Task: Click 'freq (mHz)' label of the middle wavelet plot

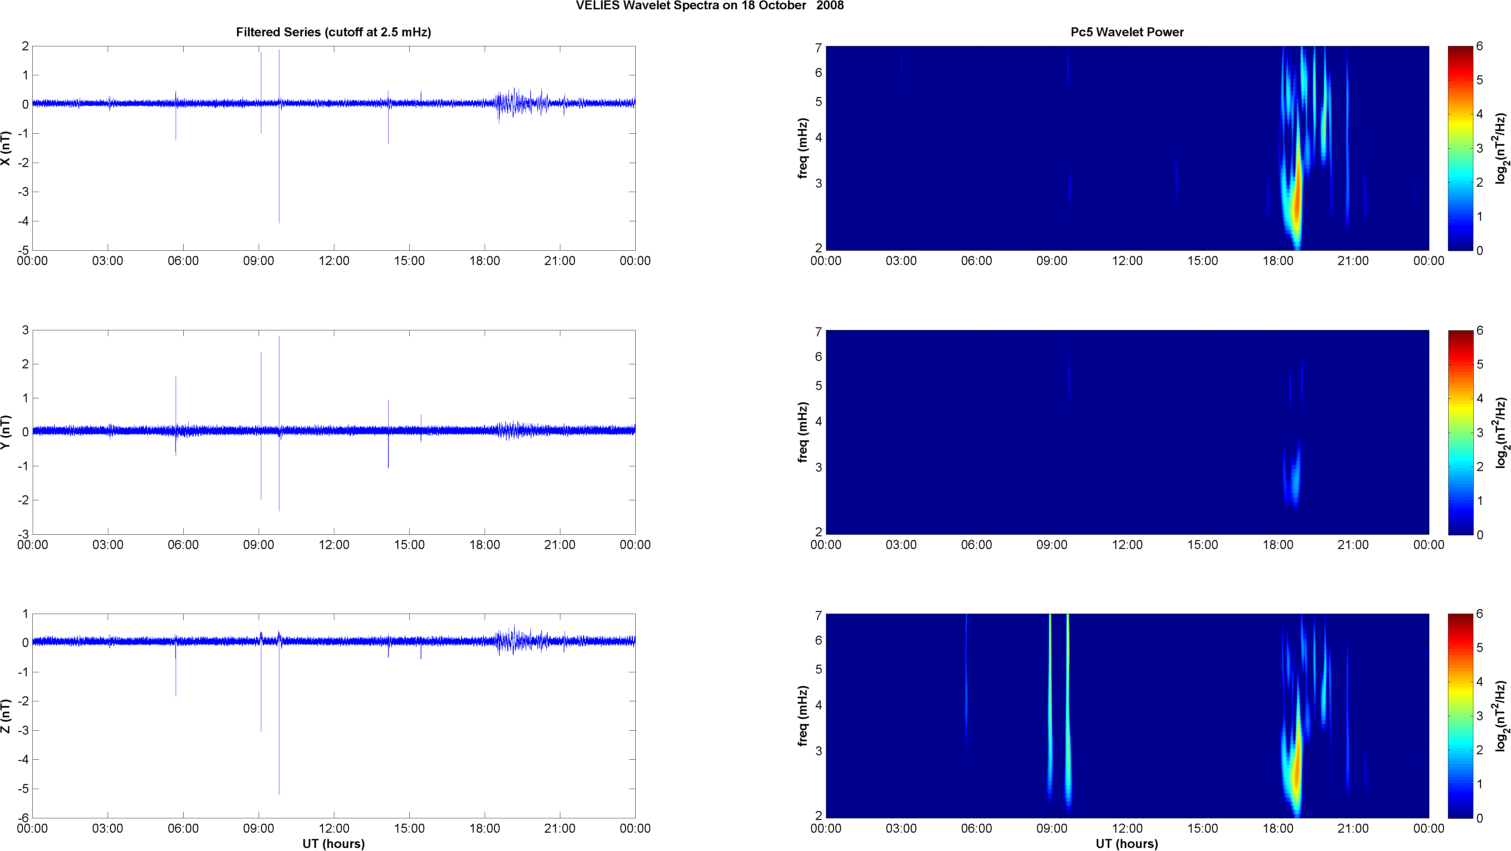Action: click(x=803, y=432)
